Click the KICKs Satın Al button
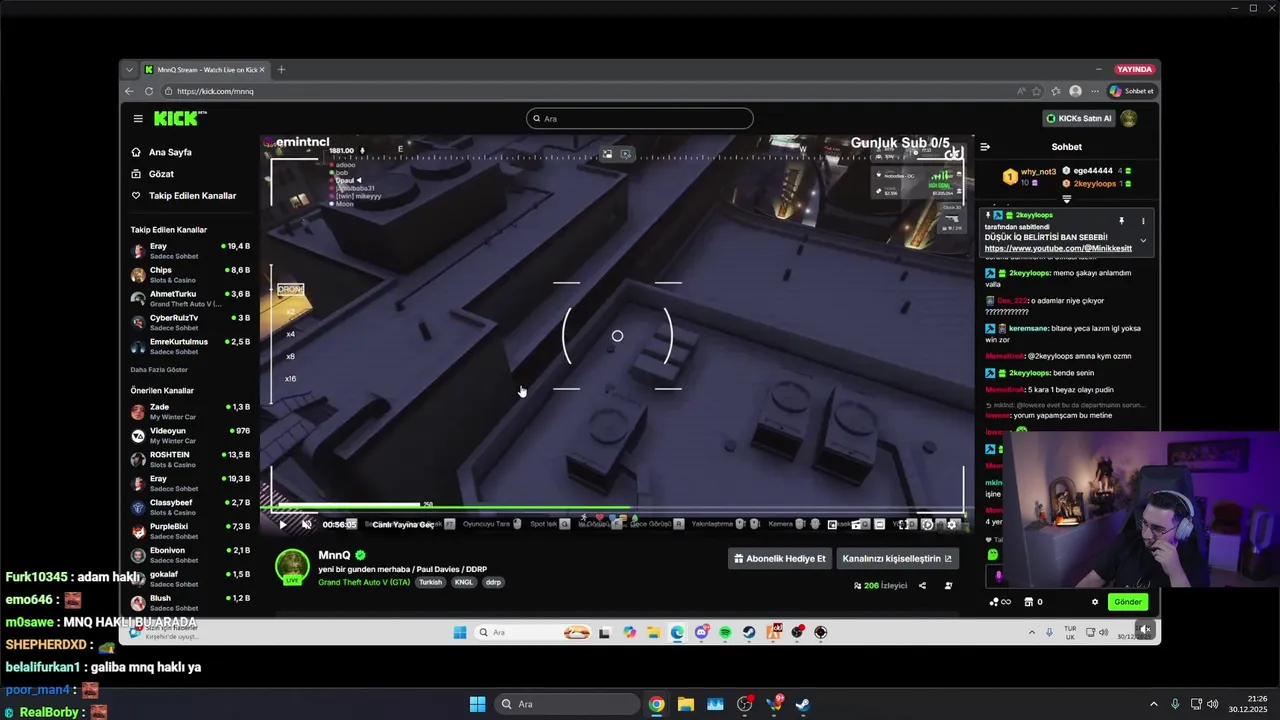The height and width of the screenshot is (720, 1280). (1078, 118)
